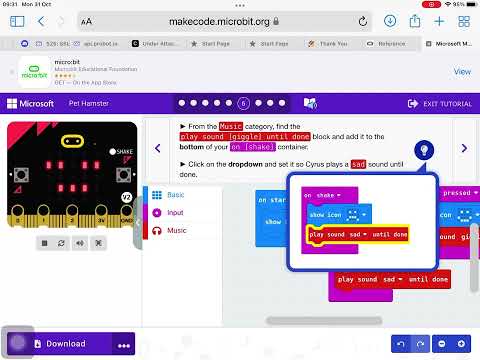Jump to the second tutorial step dot

(x=193, y=103)
